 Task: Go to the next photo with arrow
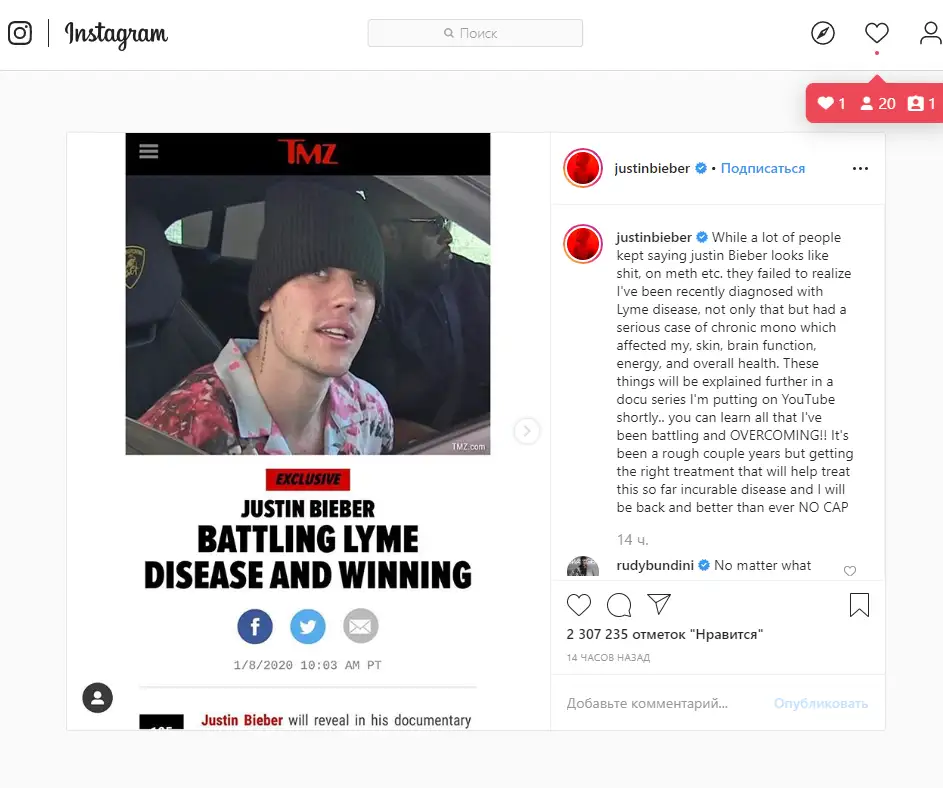(526, 431)
